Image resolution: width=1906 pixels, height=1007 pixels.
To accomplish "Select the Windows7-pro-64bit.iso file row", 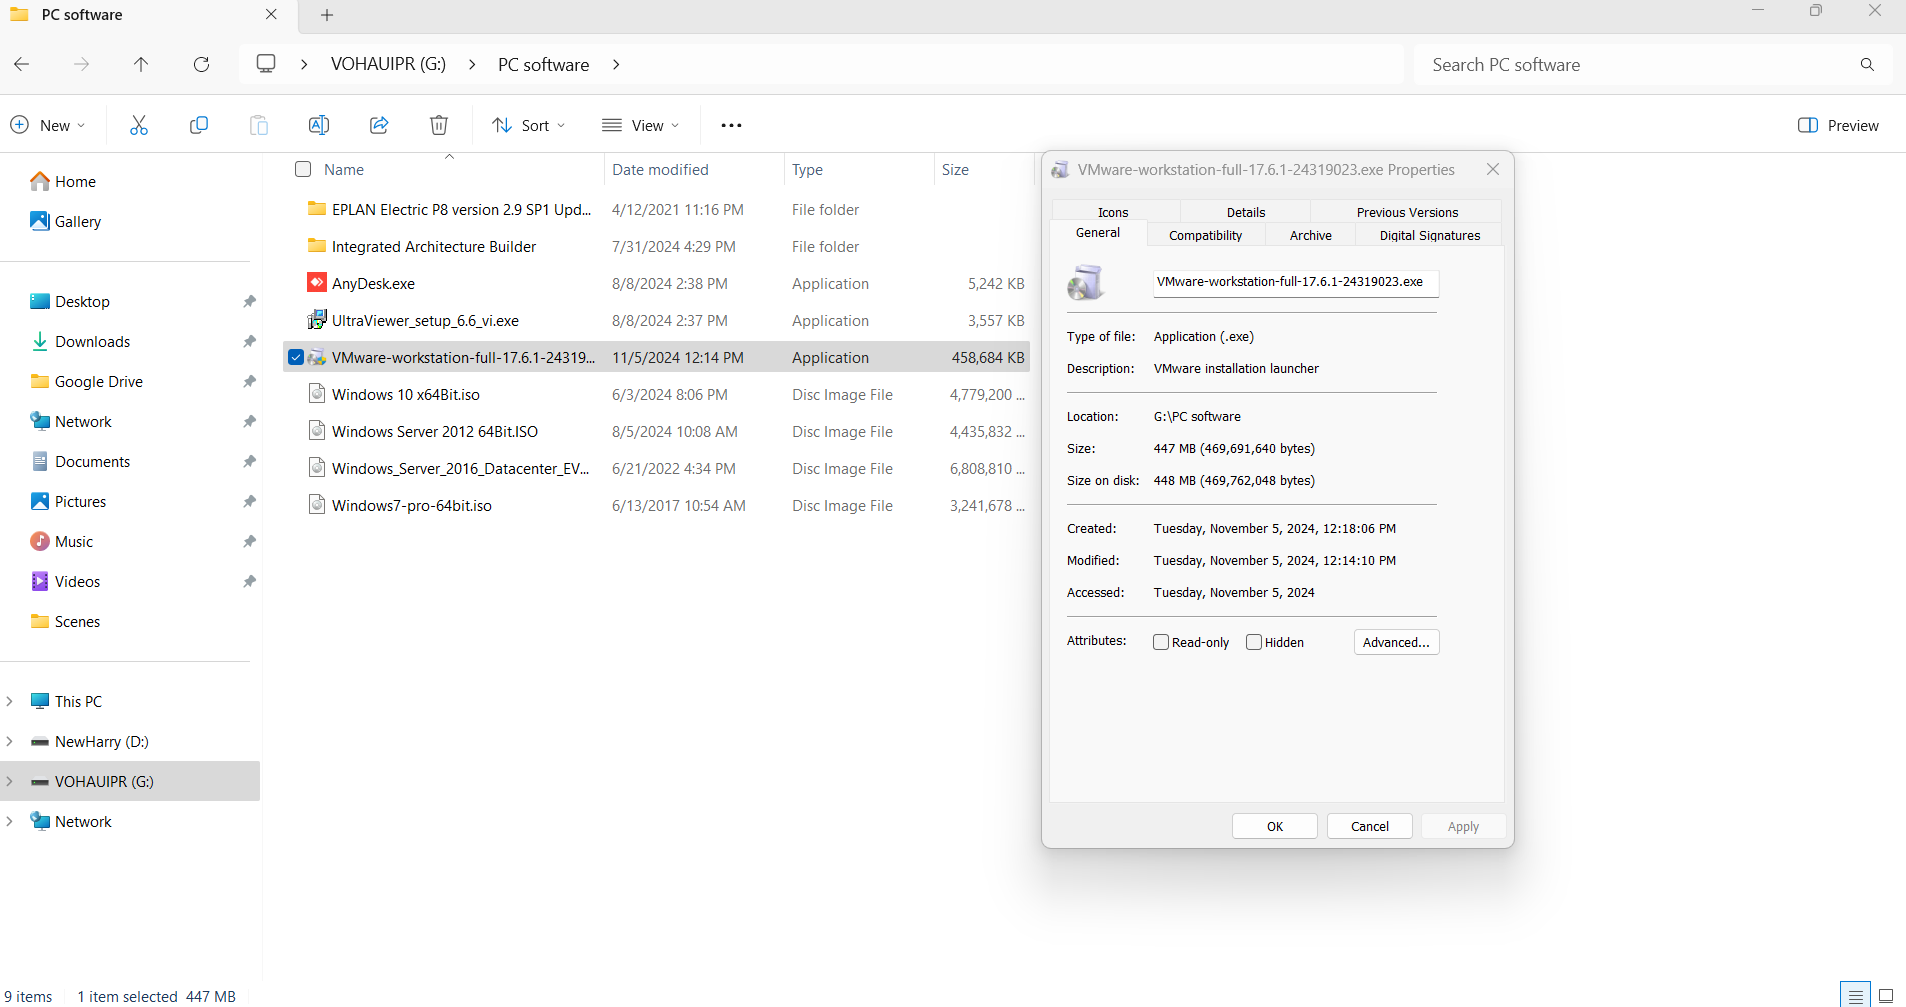I will tap(657, 505).
